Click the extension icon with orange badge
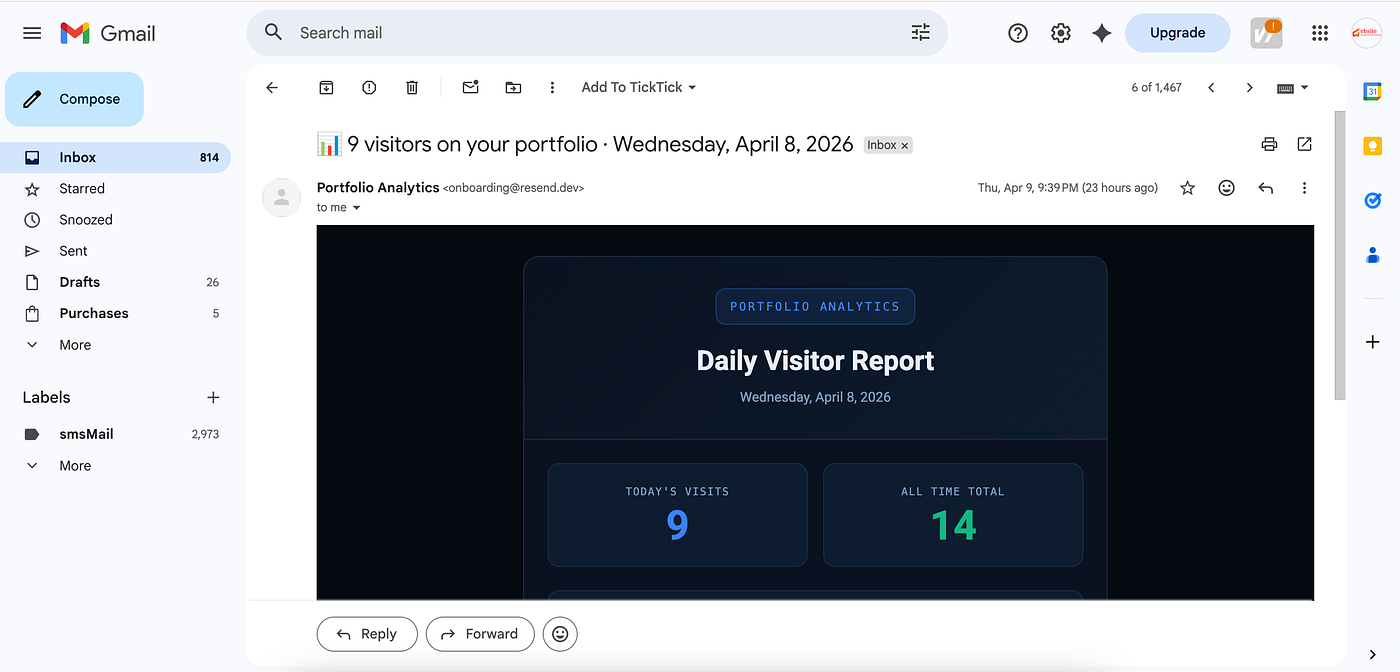The height and width of the screenshot is (672, 1400). (x=1266, y=33)
